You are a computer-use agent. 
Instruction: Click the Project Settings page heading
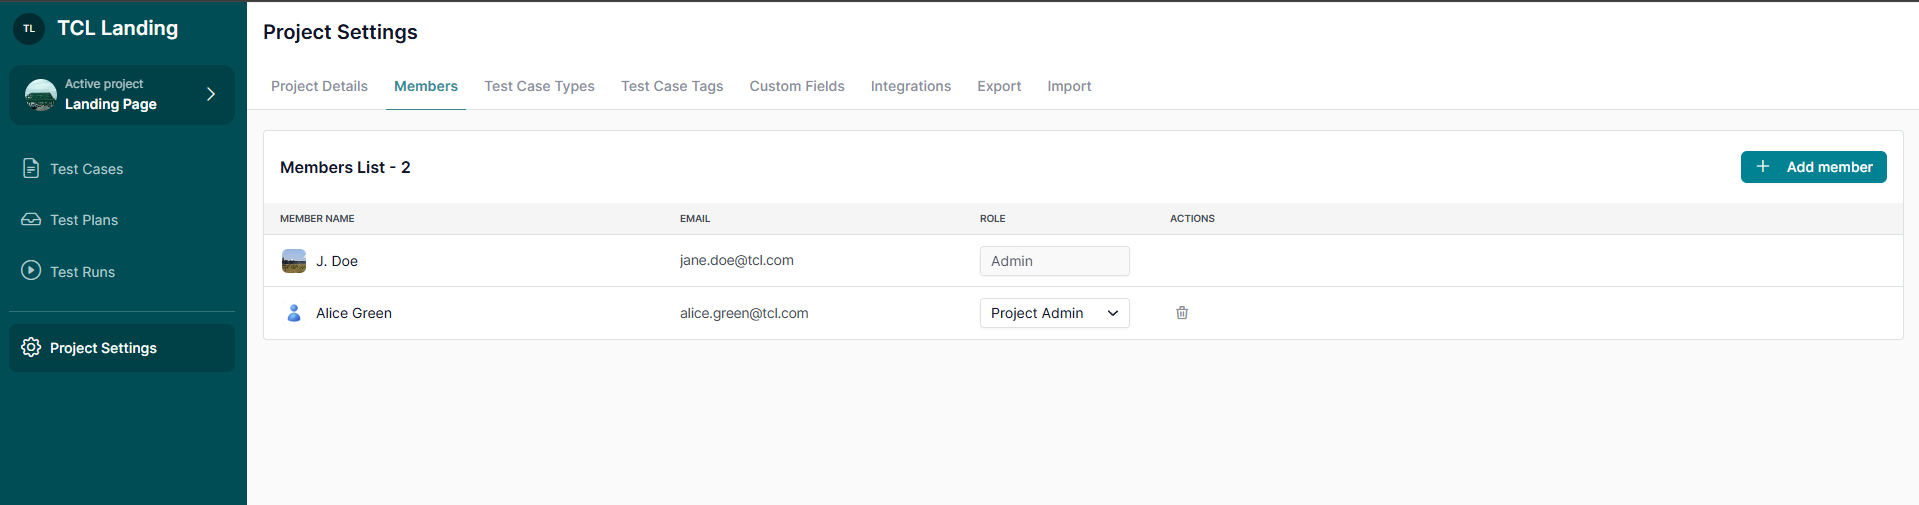coord(340,32)
